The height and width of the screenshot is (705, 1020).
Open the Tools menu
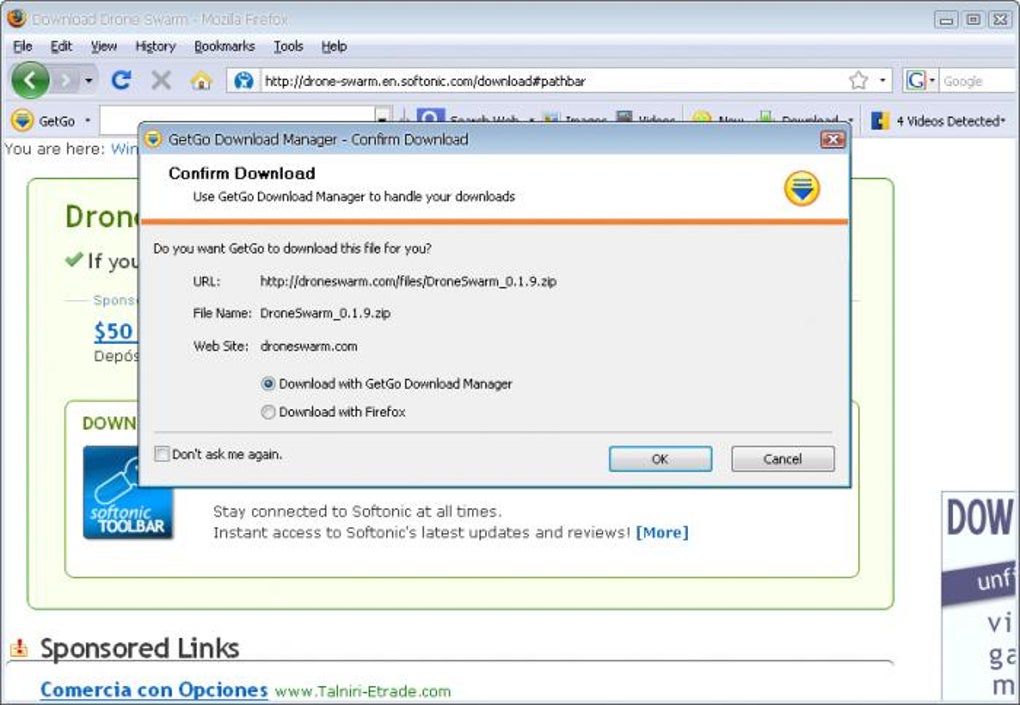click(x=288, y=46)
